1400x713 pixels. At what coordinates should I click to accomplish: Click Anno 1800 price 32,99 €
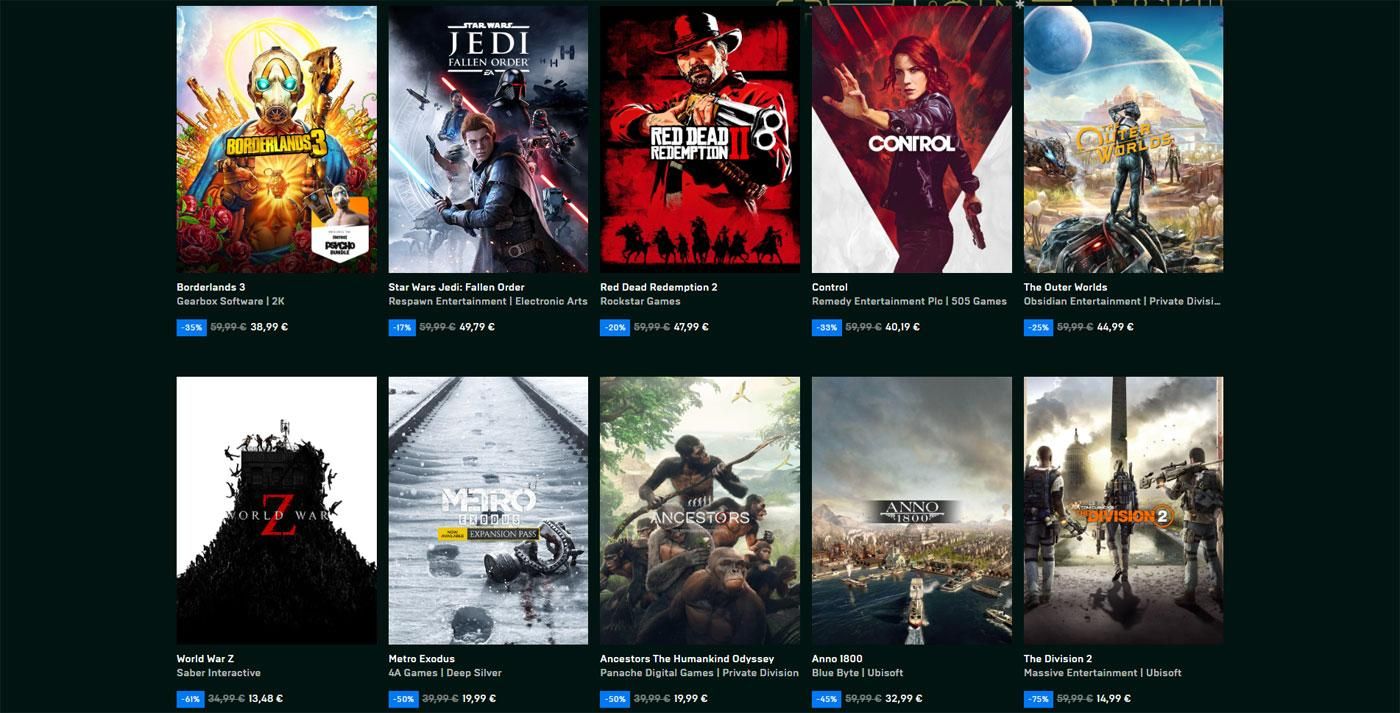903,699
